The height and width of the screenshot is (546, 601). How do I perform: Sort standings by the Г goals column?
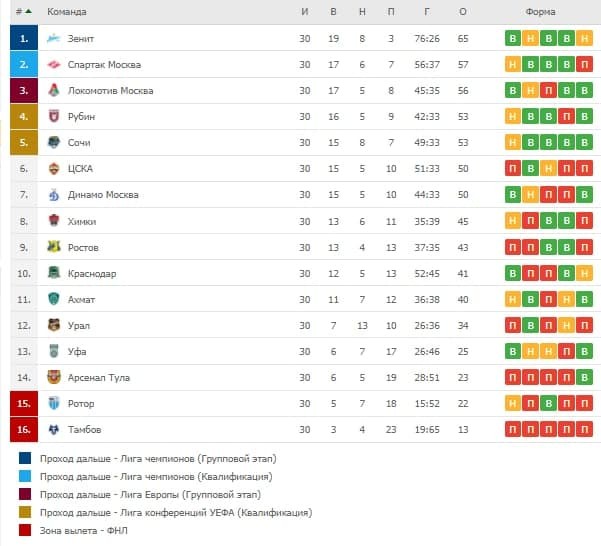pos(427,12)
